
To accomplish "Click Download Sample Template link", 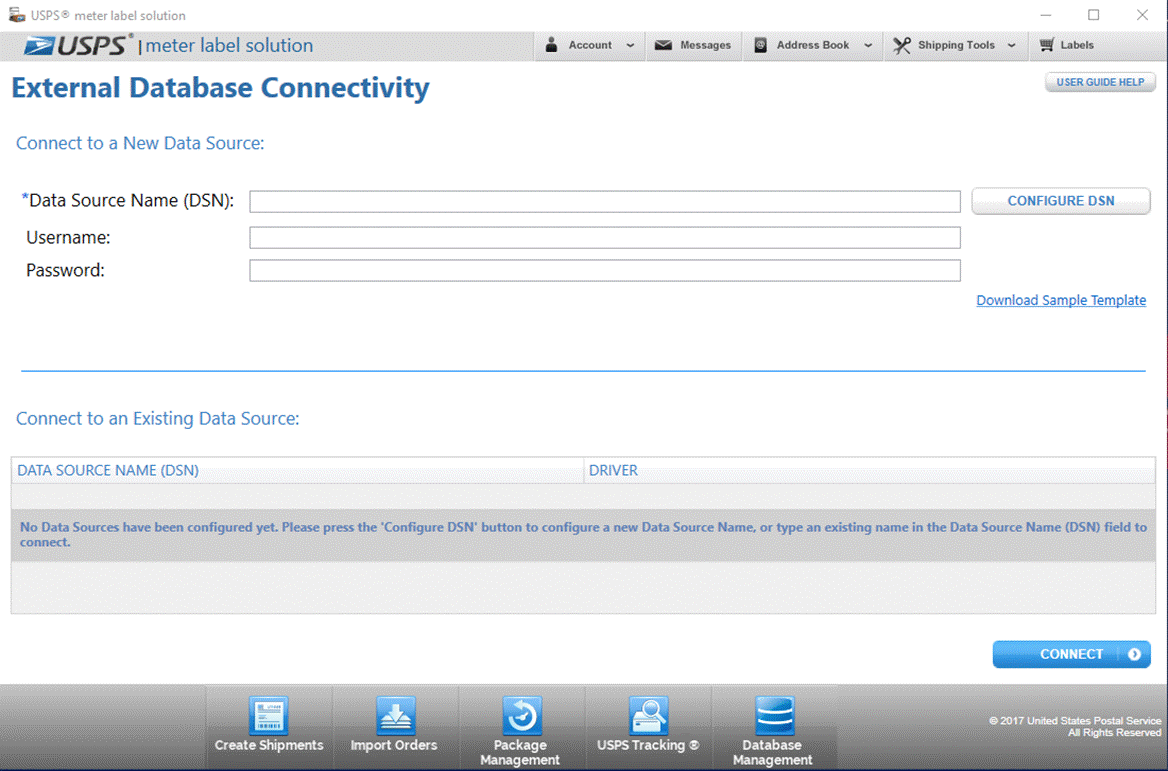I will point(1061,300).
